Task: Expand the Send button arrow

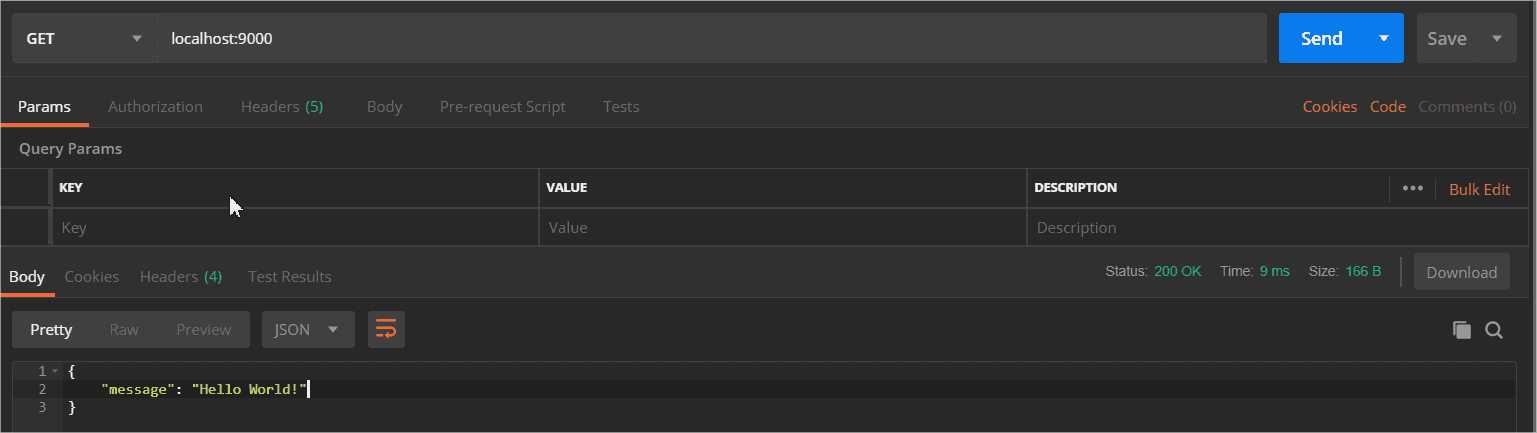Action: [1384, 39]
